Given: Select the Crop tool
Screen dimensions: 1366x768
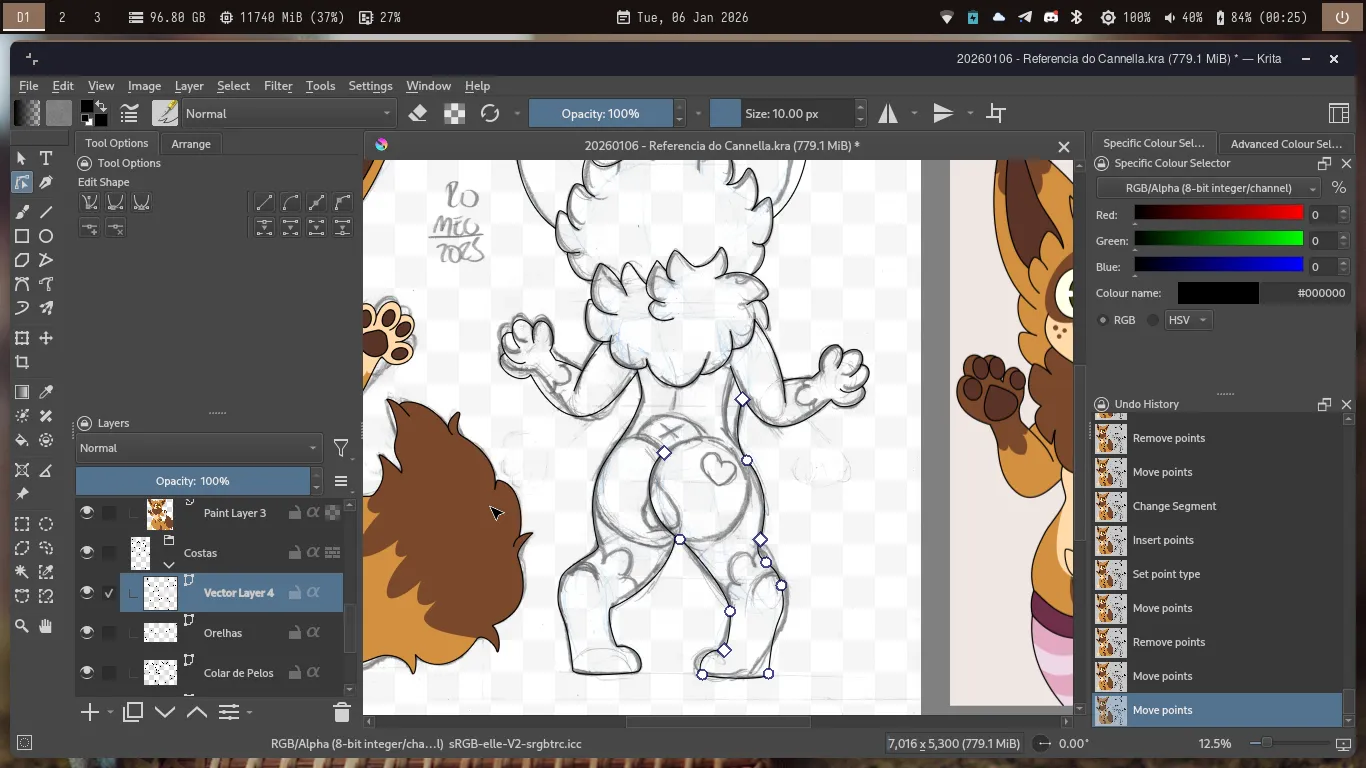Looking at the screenshot, I should click(x=22, y=362).
